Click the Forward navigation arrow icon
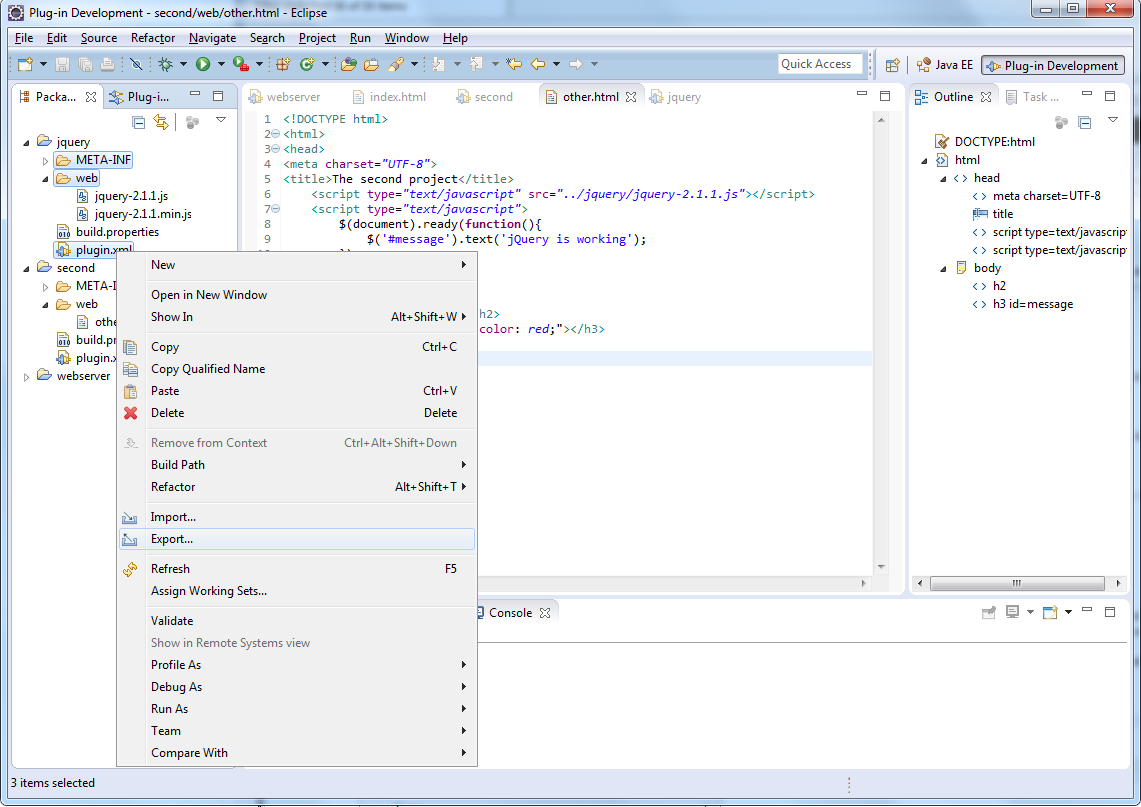This screenshot has width=1141, height=807. pyautogui.click(x=576, y=64)
